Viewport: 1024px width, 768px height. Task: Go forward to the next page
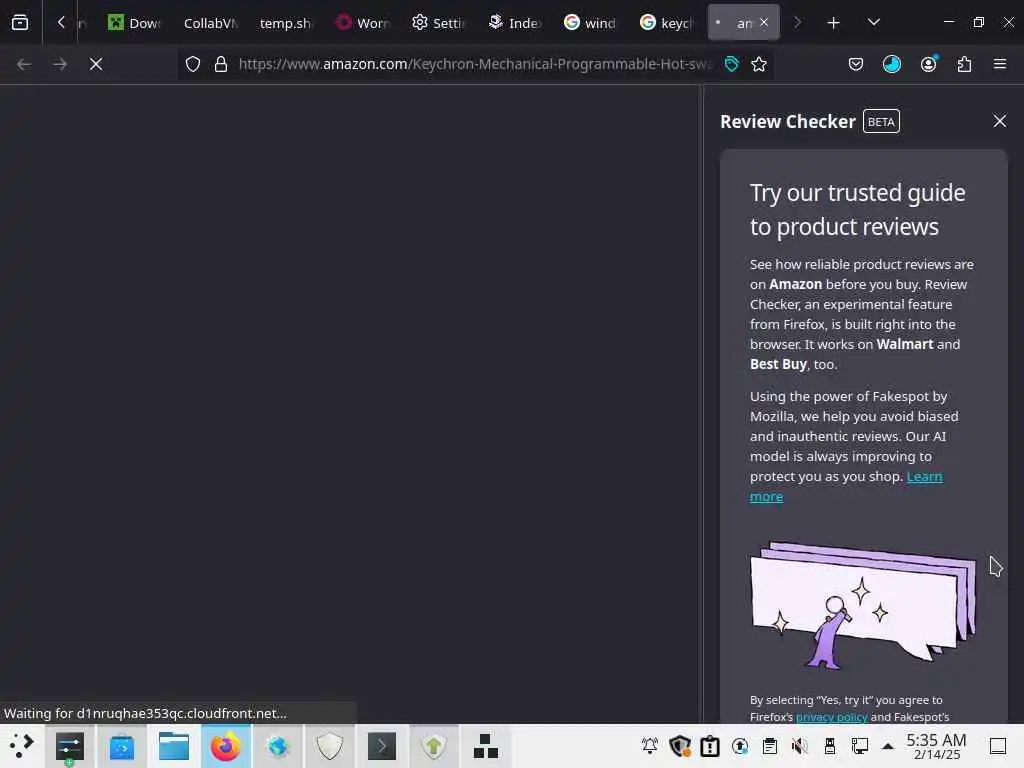click(x=60, y=64)
